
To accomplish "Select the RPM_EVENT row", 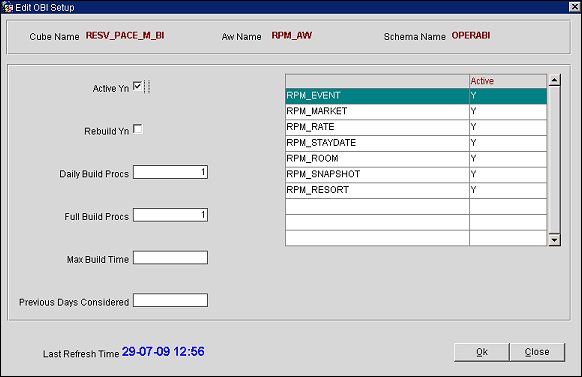I will click(x=416, y=96).
